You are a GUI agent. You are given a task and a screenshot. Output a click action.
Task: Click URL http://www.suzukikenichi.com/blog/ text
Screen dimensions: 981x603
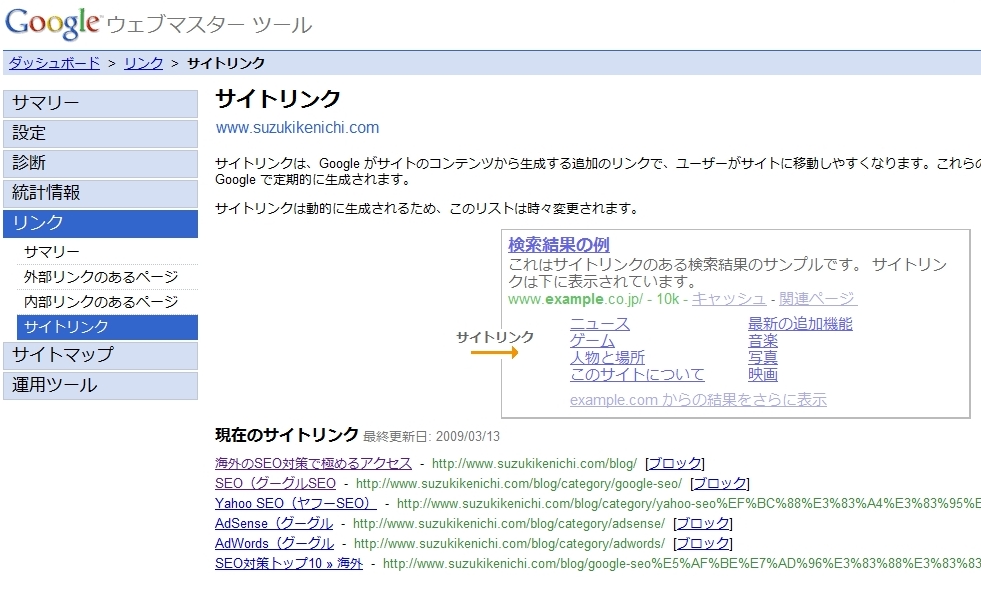click(534, 464)
